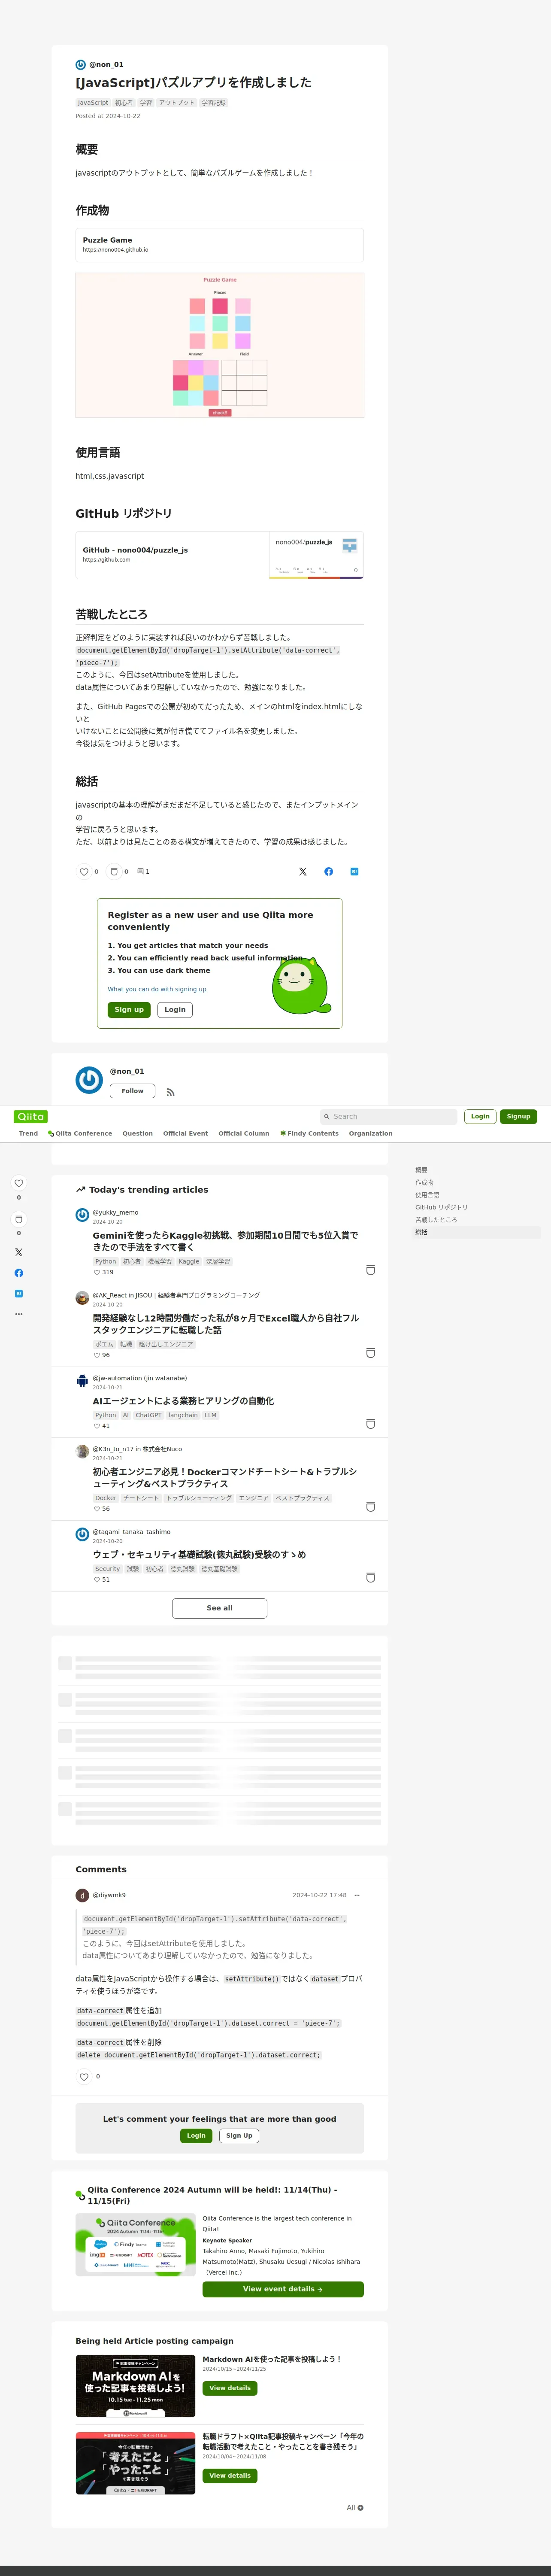The height and width of the screenshot is (2576, 551).
Task: Click View event details button
Action: pyautogui.click(x=282, y=2289)
